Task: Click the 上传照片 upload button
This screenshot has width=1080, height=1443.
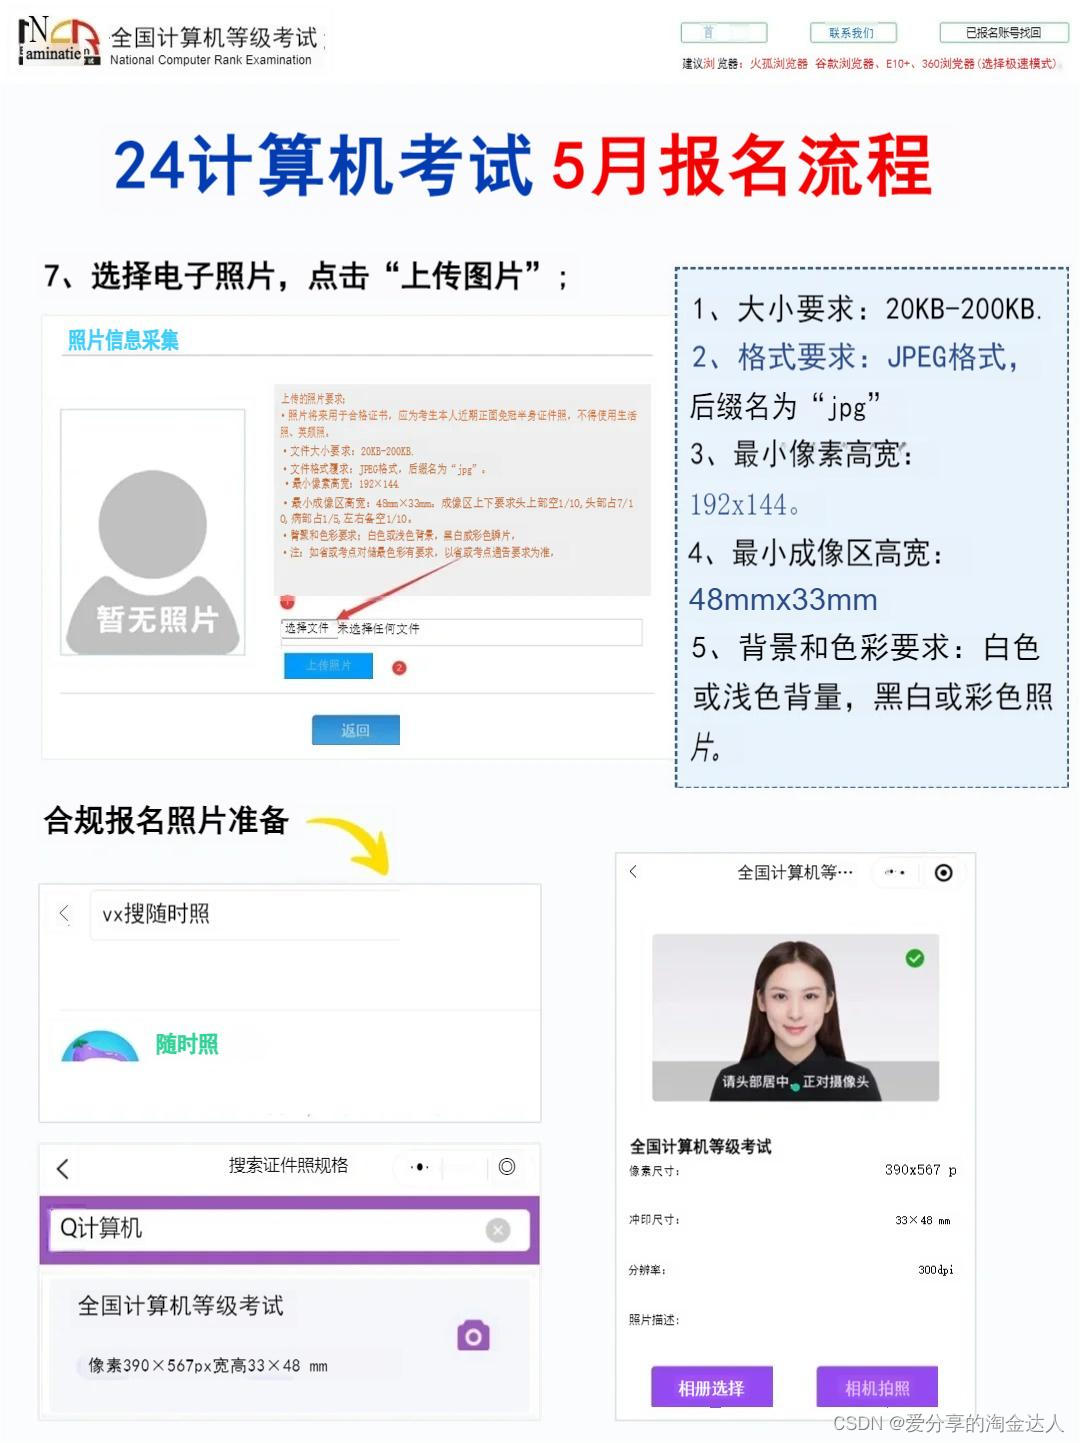Action: click(x=328, y=665)
